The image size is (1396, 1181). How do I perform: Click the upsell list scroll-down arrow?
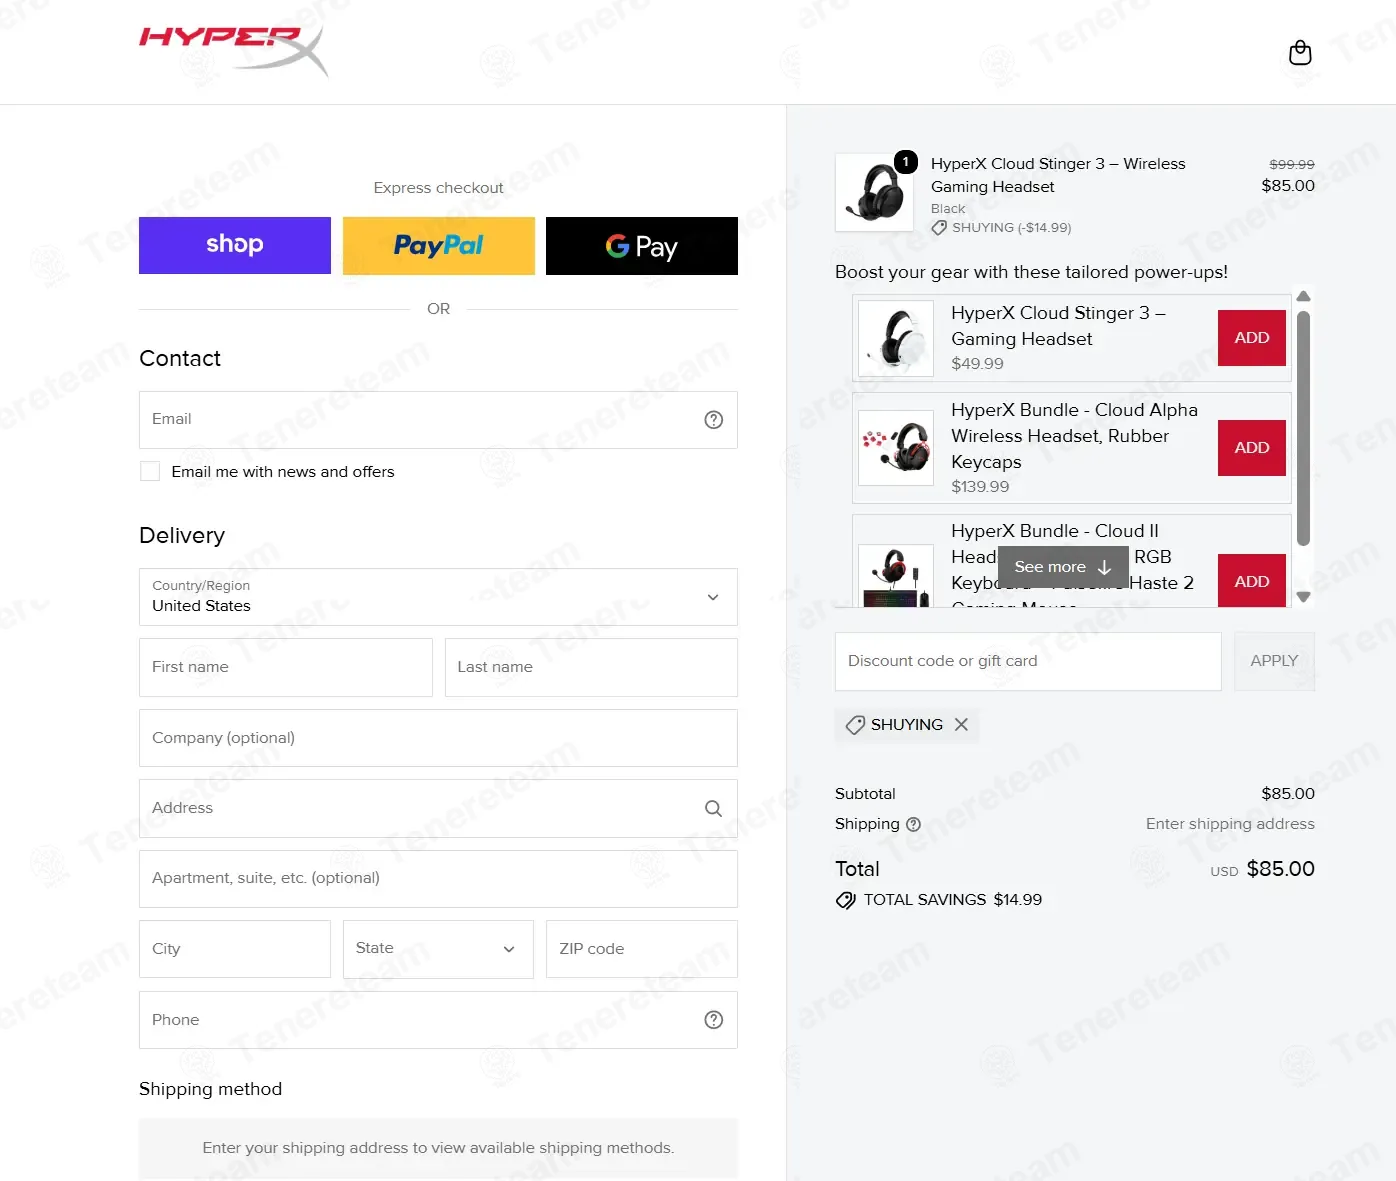[1303, 597]
